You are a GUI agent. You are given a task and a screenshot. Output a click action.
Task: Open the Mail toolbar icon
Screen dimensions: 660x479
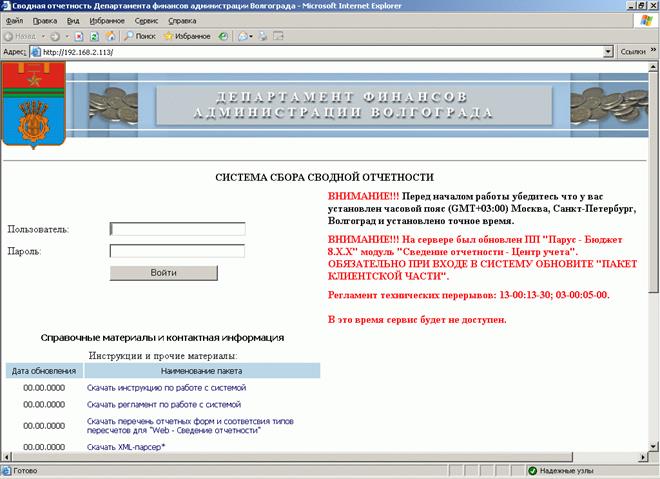coord(243,35)
